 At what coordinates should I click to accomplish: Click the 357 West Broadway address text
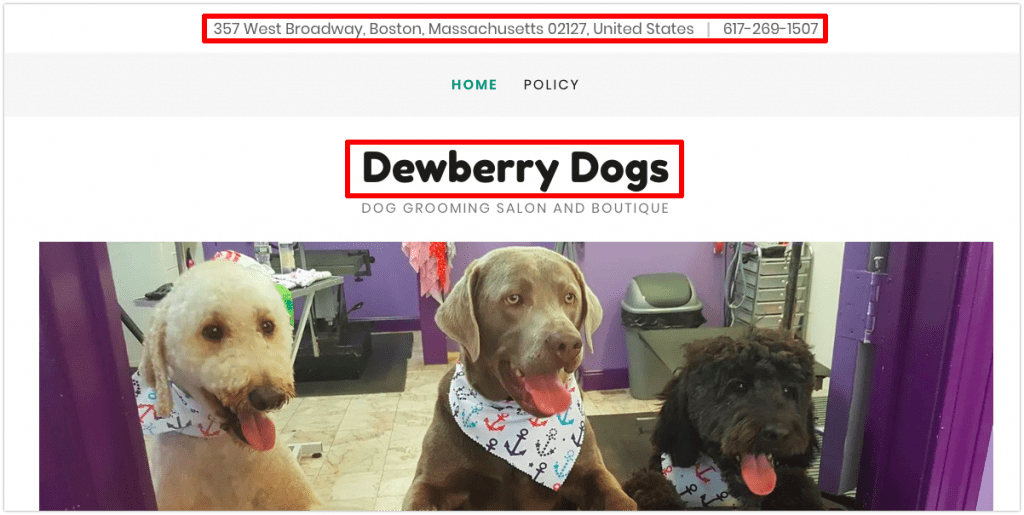pyautogui.click(x=453, y=29)
